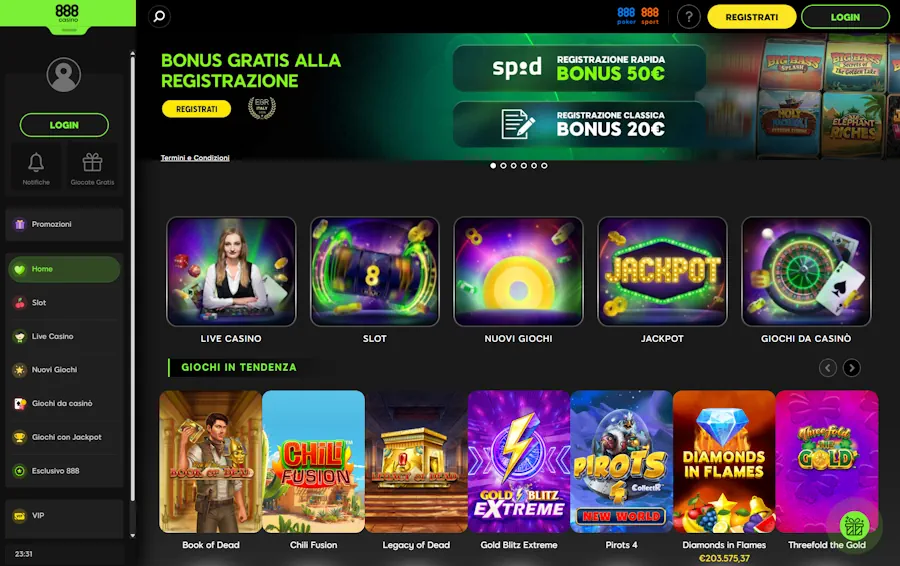Collapse the sidebar handle under 888 logo
Viewport: 900px width, 566px height.
[x=68, y=30]
